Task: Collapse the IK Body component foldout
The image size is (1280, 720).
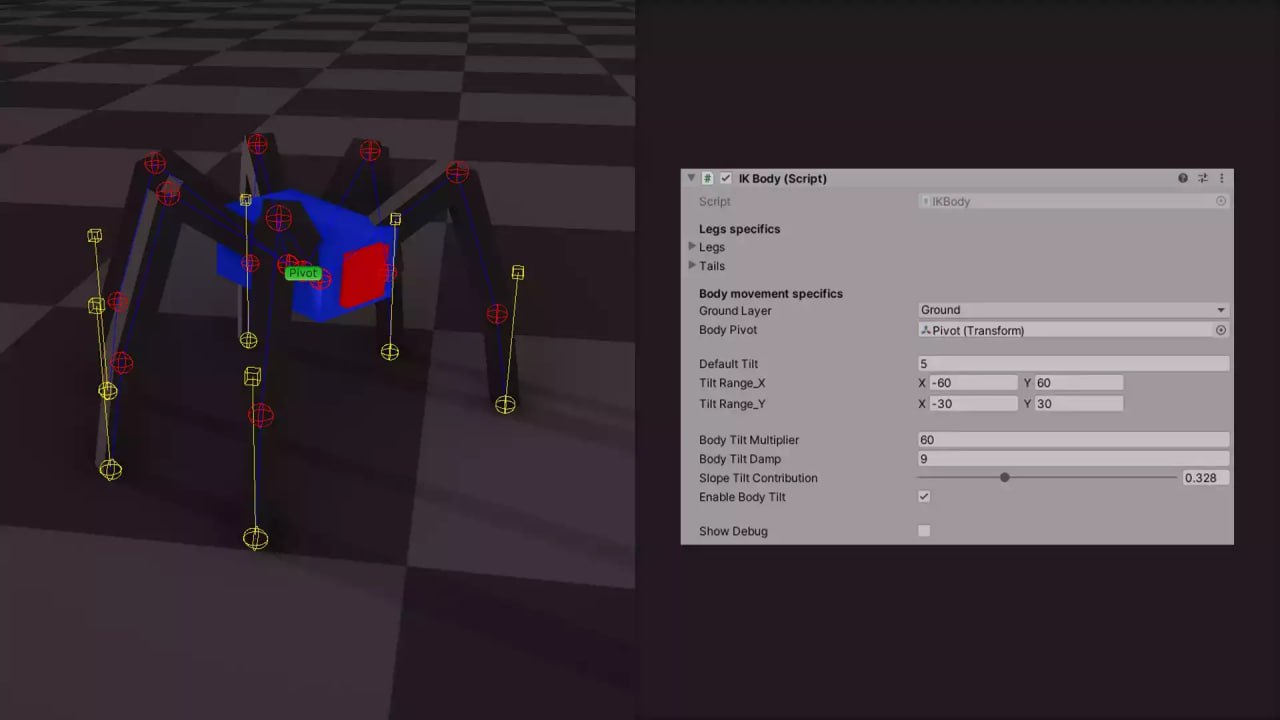Action: (x=690, y=178)
